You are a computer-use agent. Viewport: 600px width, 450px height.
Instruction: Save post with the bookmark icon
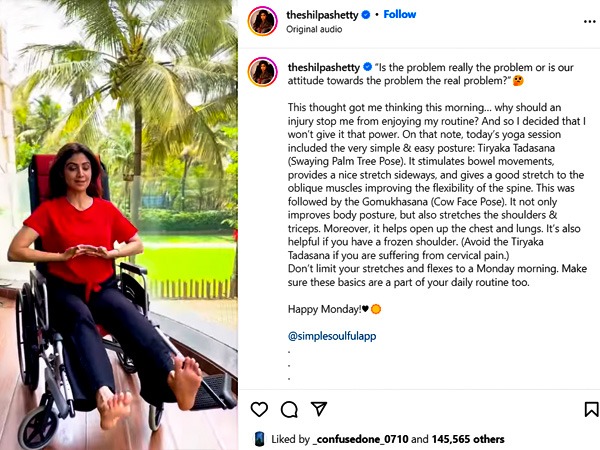(x=591, y=409)
